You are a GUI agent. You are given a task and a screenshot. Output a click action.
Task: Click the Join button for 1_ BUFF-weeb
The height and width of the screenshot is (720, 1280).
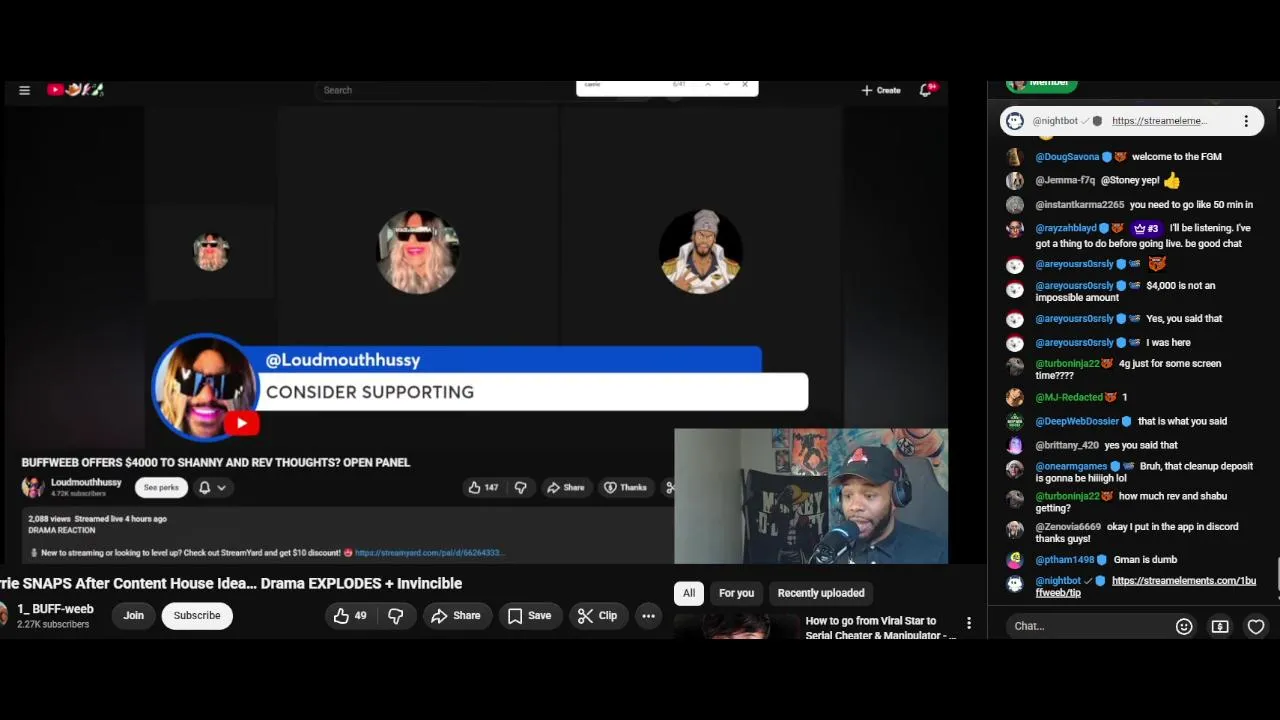(133, 616)
